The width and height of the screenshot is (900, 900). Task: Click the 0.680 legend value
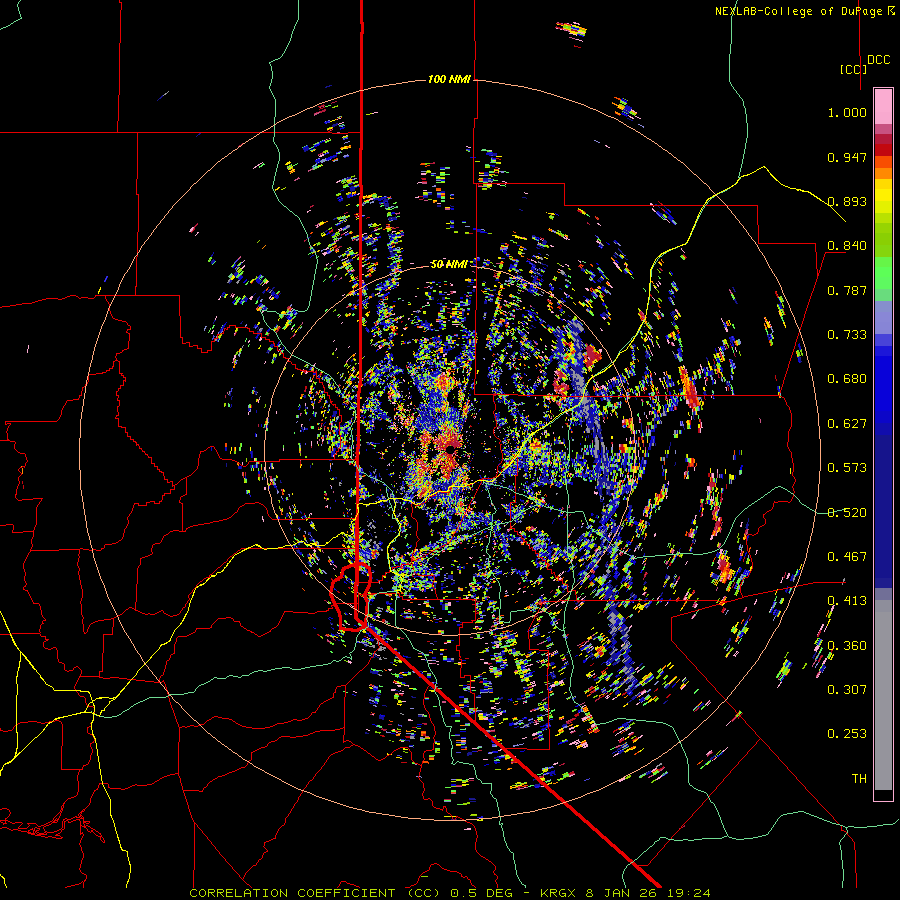tap(847, 379)
